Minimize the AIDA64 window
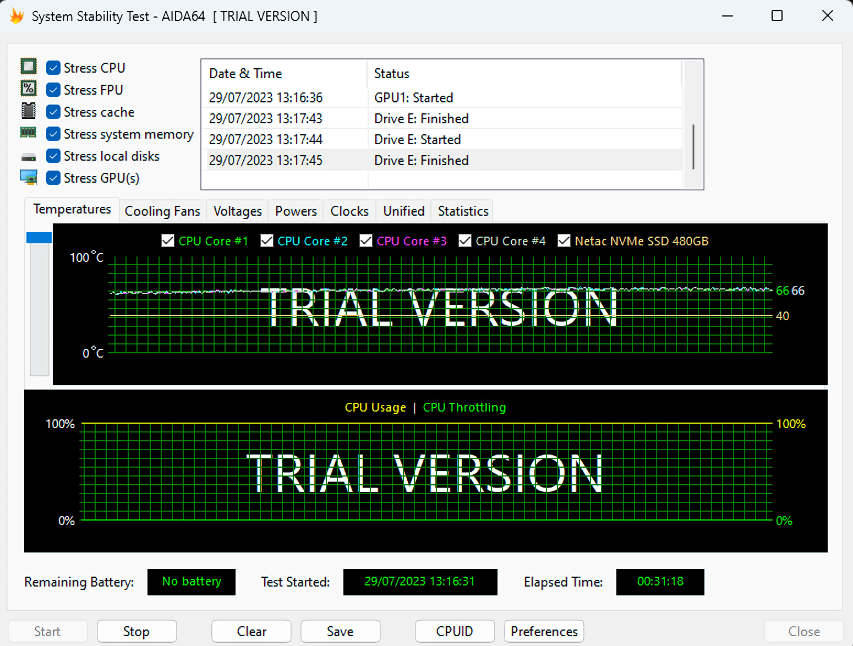 [x=727, y=16]
